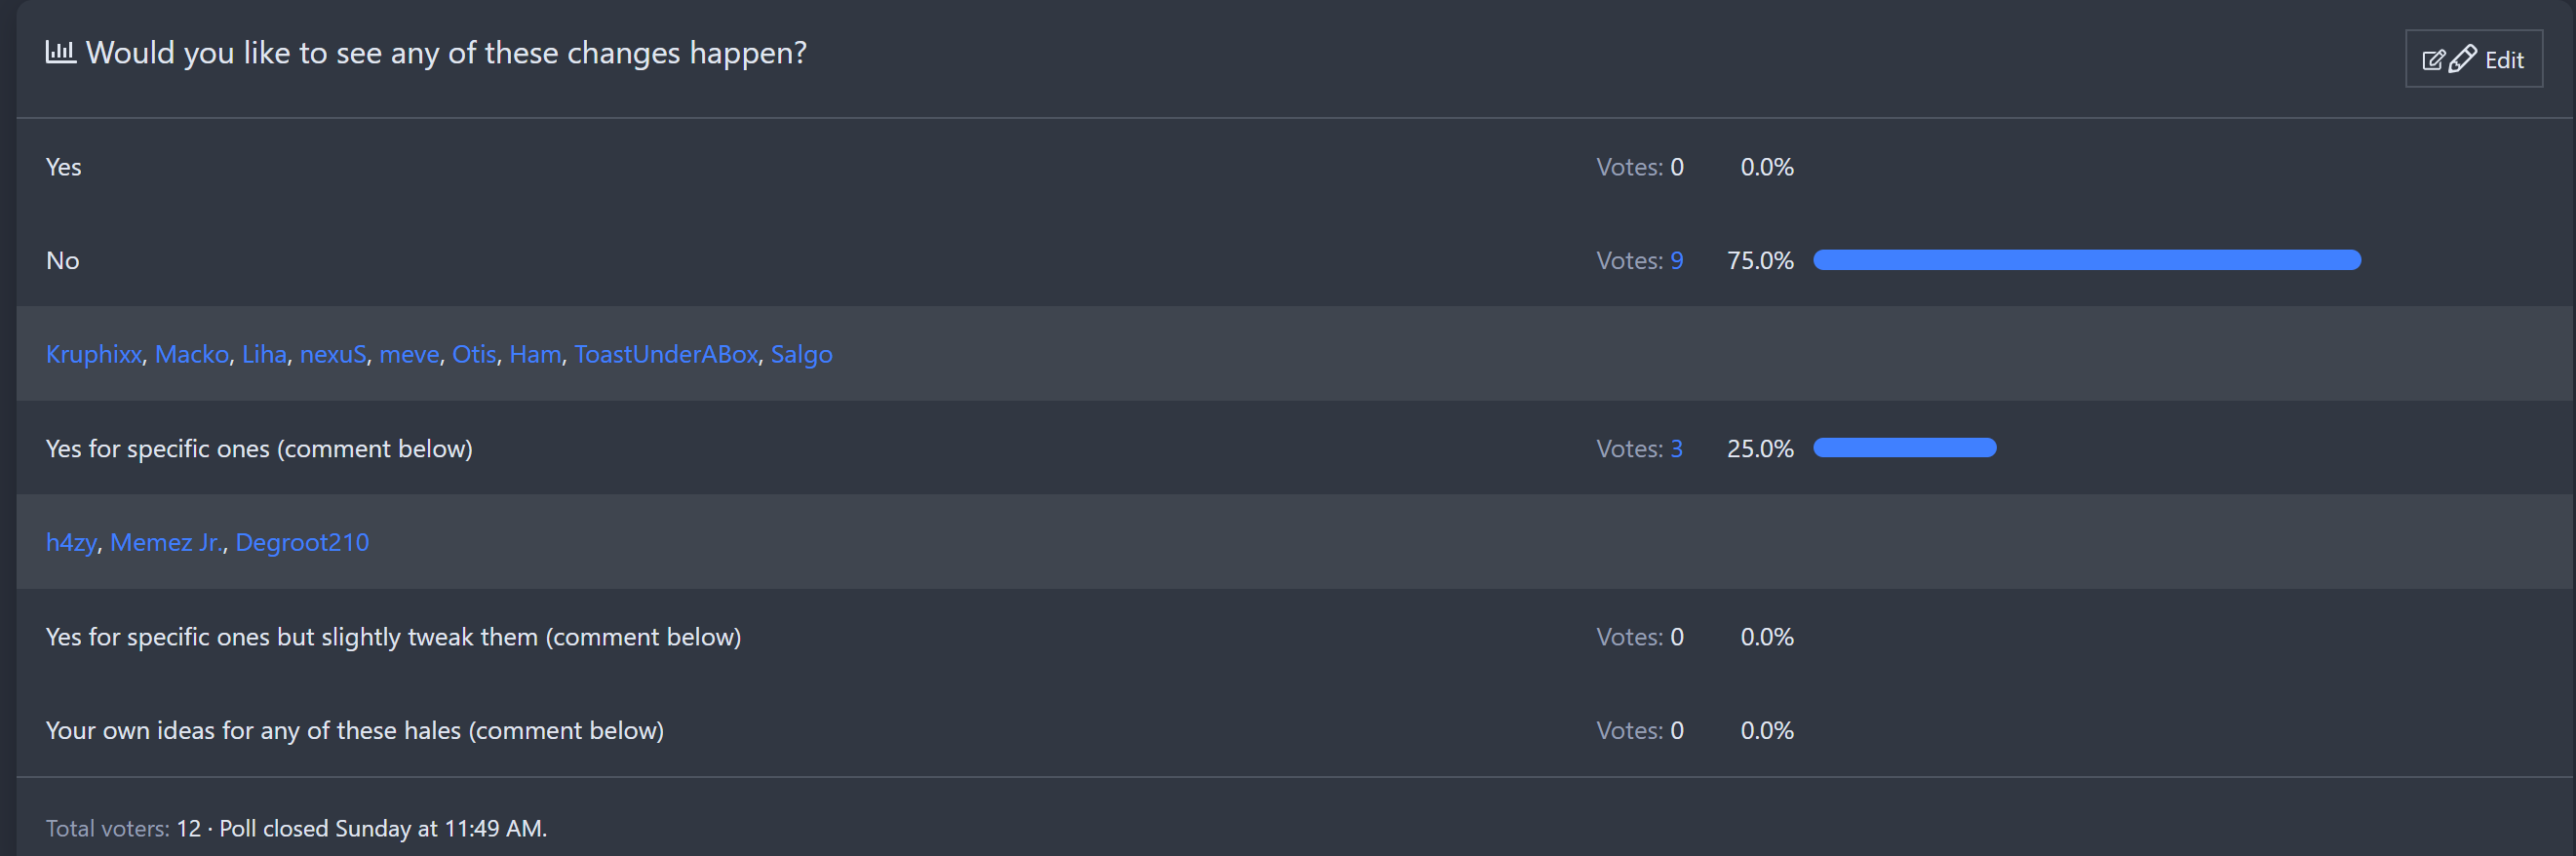Click the pencil icon in Edit button

coord(2463,59)
